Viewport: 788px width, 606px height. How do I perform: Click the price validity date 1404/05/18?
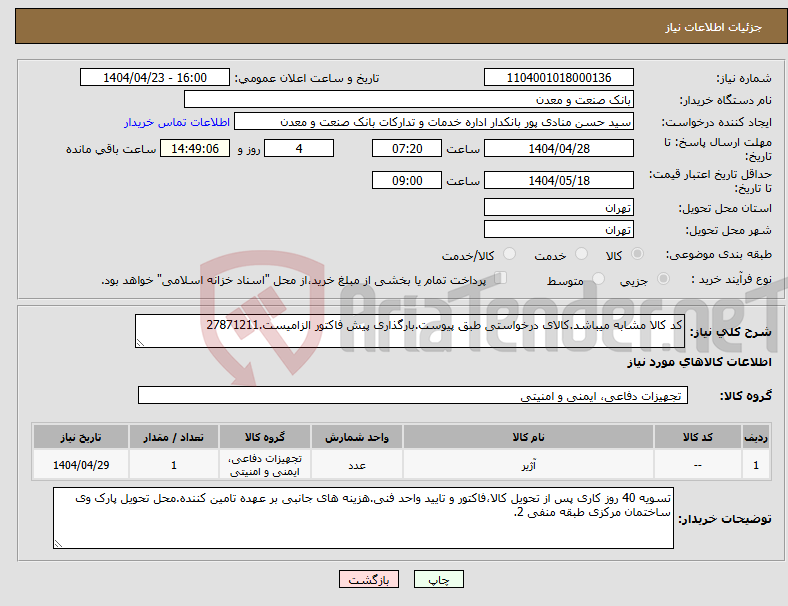559,180
